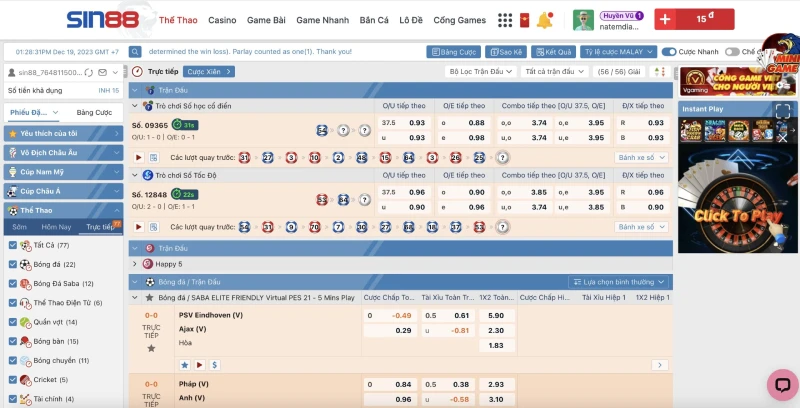
Task: Expand Cúp Nam Mỹ sidebar section
Action: [x=63, y=172]
